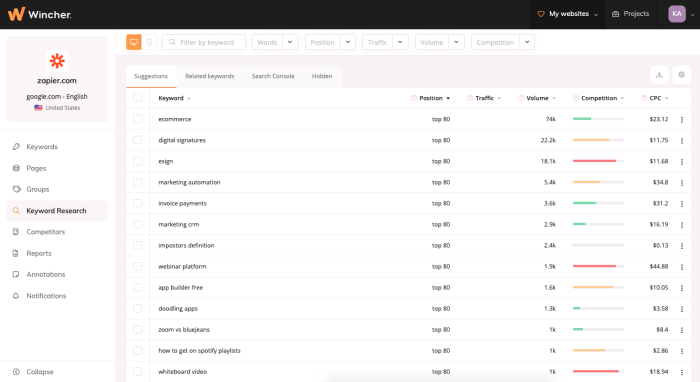The image size is (700, 382).
Task: Open row menu for marketing automation
Action: pos(682,183)
